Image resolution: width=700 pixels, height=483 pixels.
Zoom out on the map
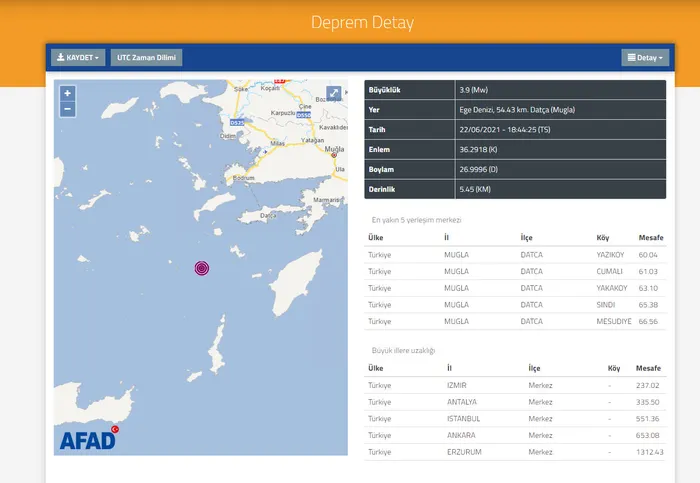pos(67,109)
